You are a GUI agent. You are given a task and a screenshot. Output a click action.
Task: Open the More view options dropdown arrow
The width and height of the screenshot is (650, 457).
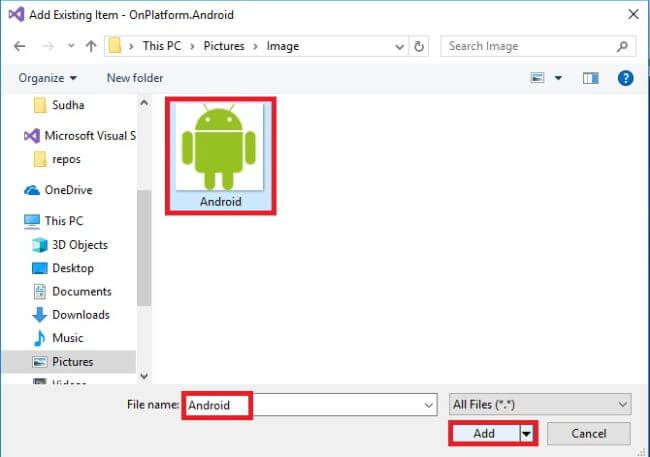[x=558, y=78]
